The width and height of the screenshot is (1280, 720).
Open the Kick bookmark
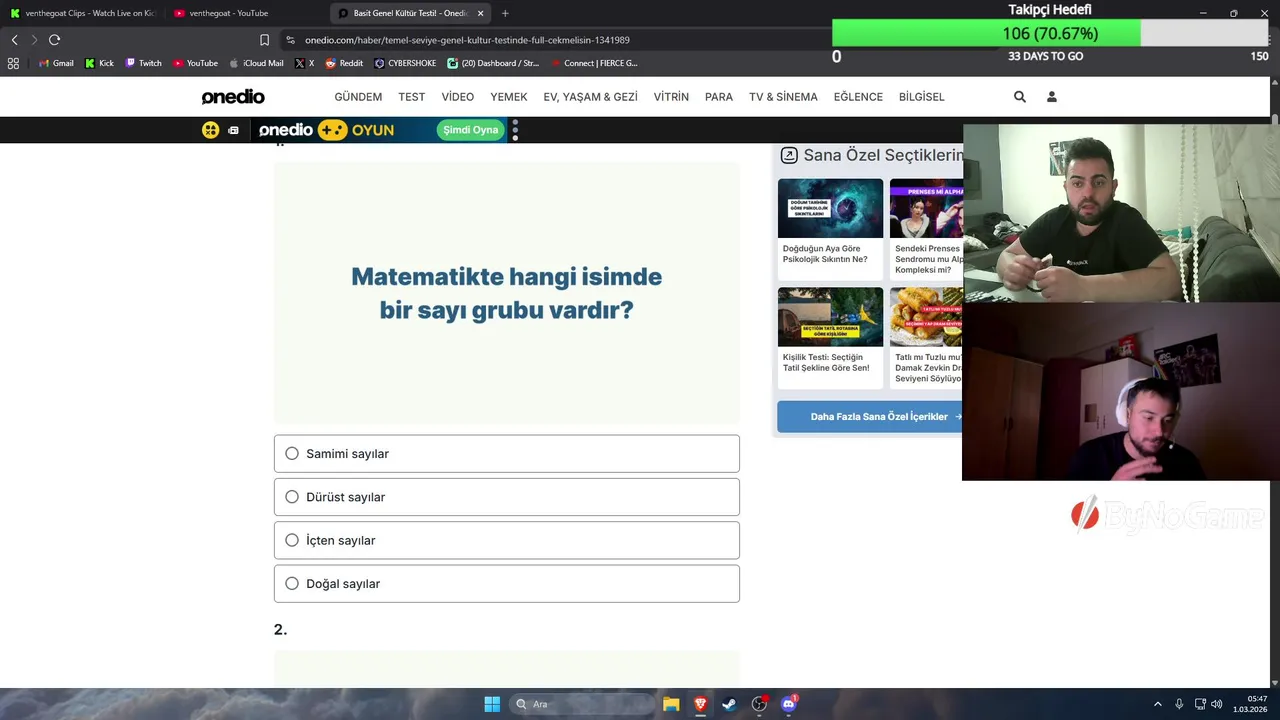coord(99,63)
